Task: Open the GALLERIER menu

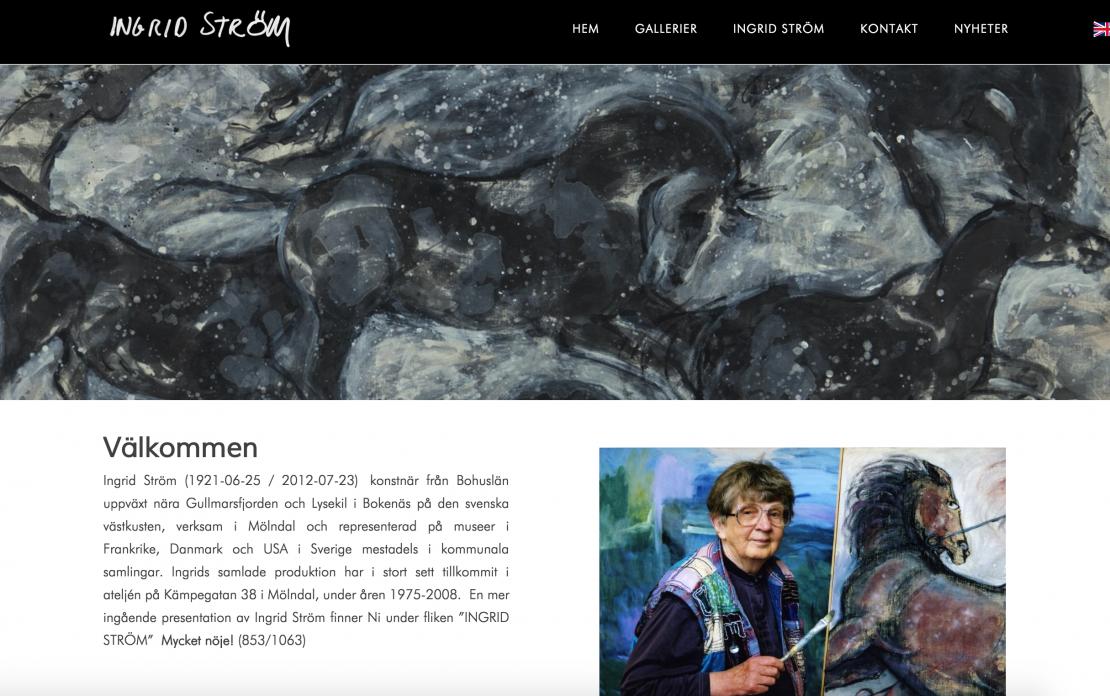Action: (665, 29)
